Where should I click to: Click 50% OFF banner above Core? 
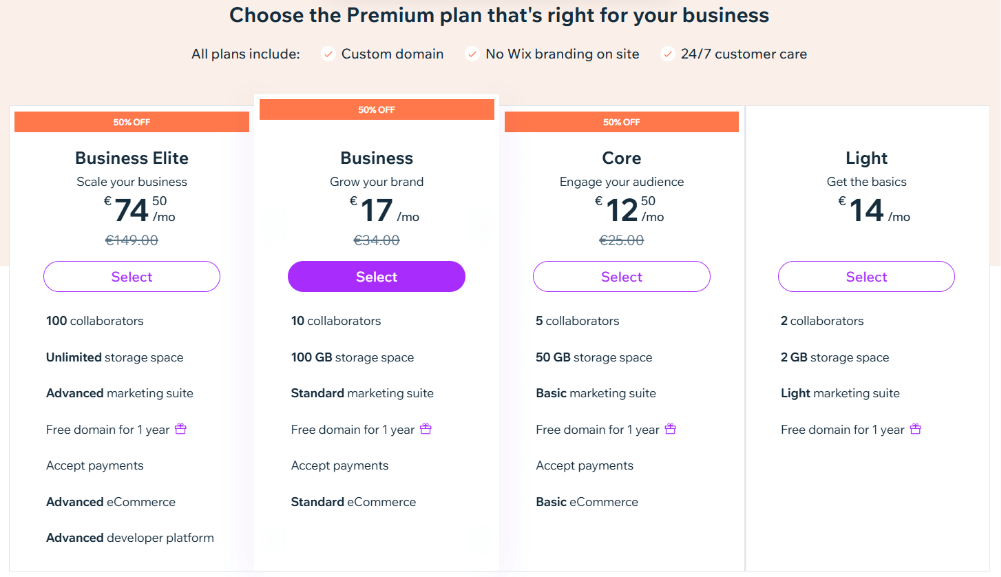click(x=621, y=122)
